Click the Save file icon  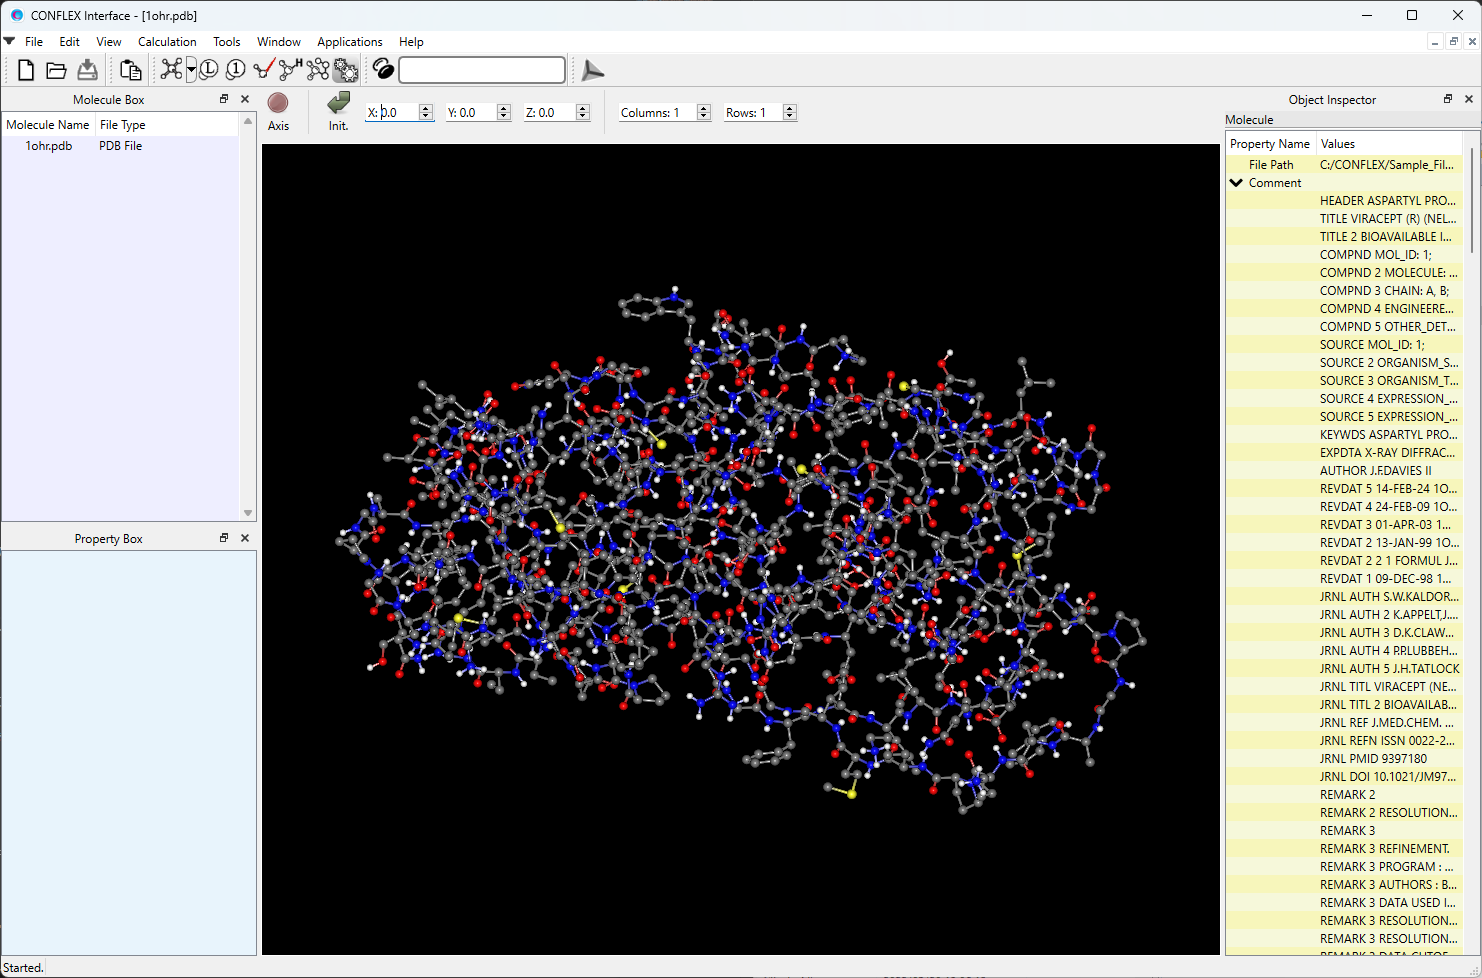[x=88, y=70]
